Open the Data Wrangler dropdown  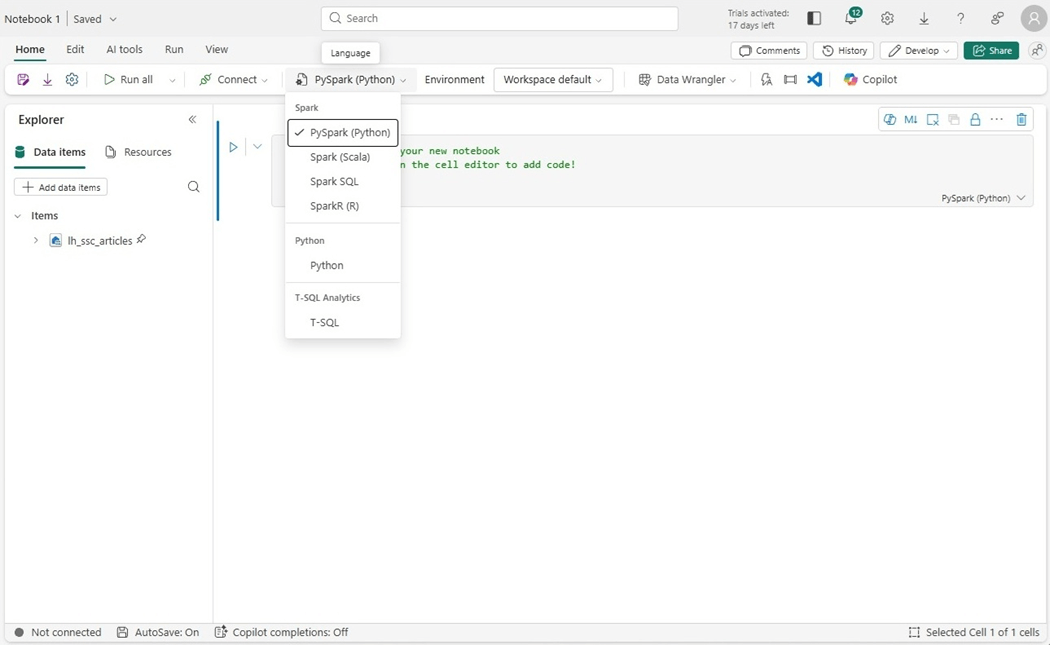point(687,80)
